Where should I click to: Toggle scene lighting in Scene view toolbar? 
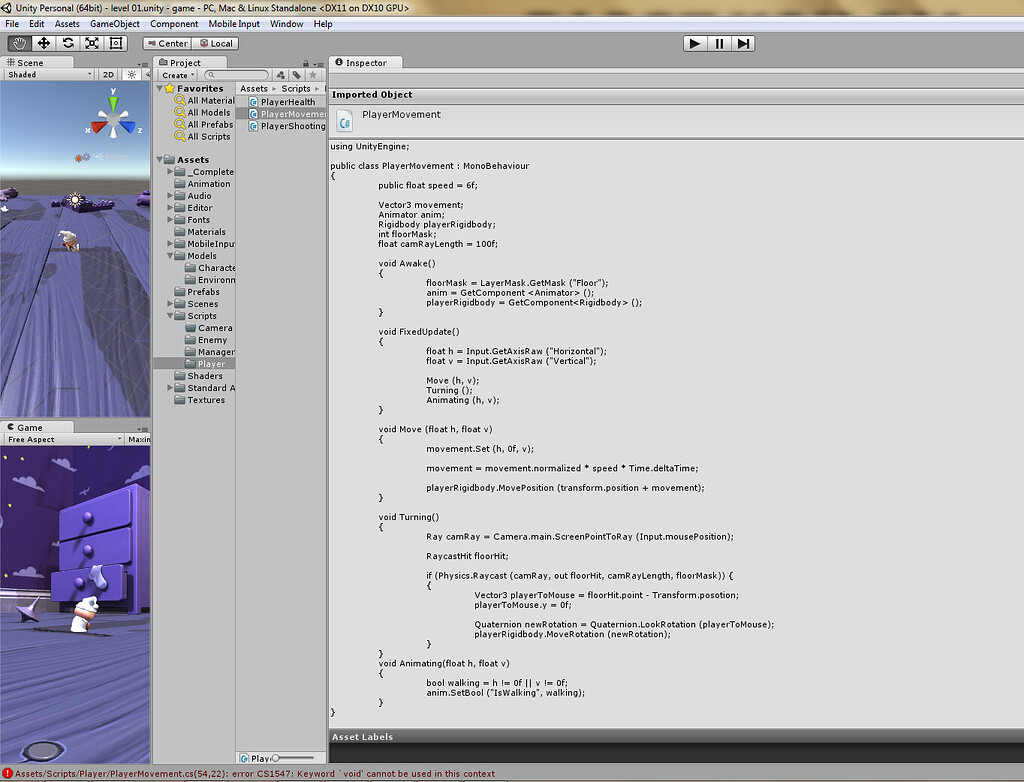click(131, 74)
